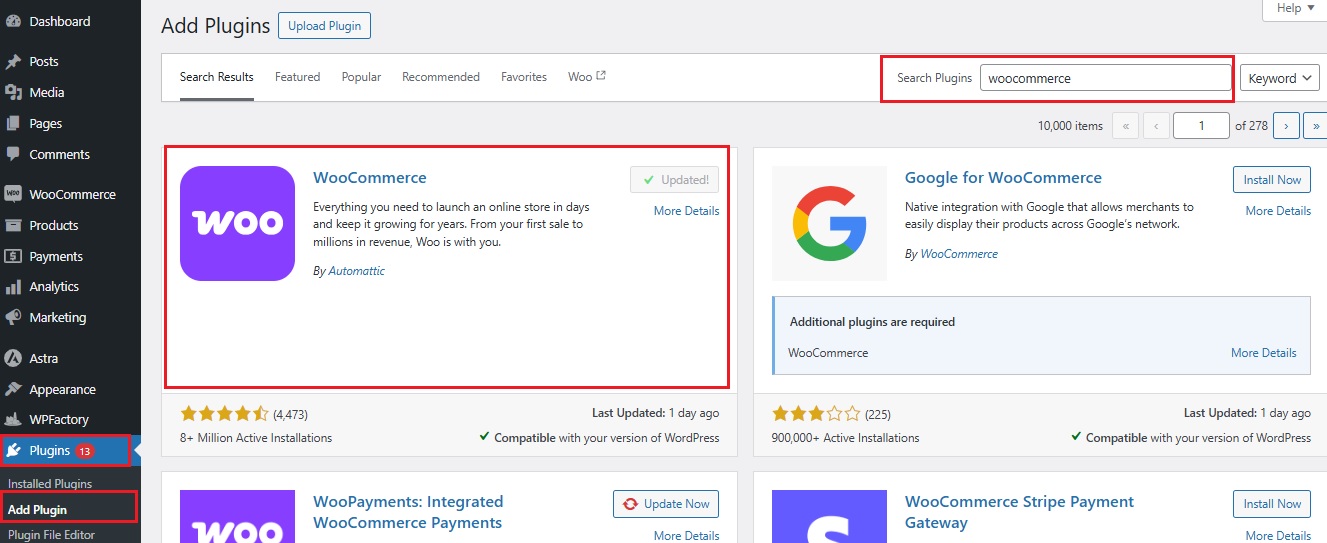This screenshot has height=543, width=1327.
Task: Open Google for WooCommerce title link
Action: 1003,178
